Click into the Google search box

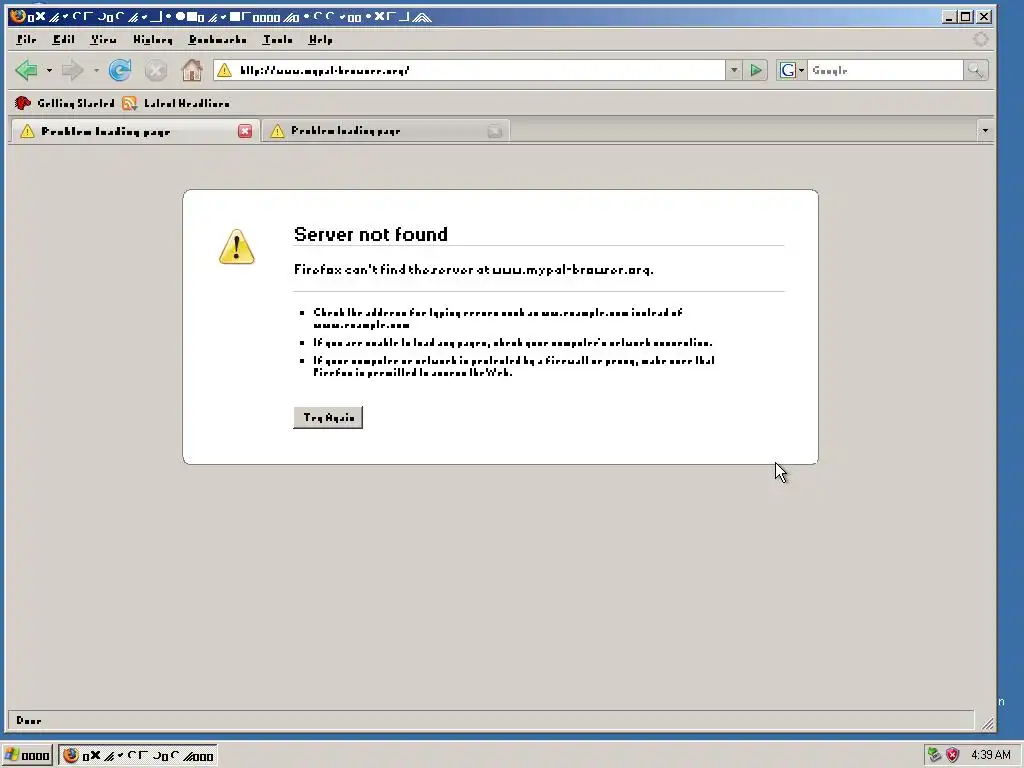click(x=885, y=70)
